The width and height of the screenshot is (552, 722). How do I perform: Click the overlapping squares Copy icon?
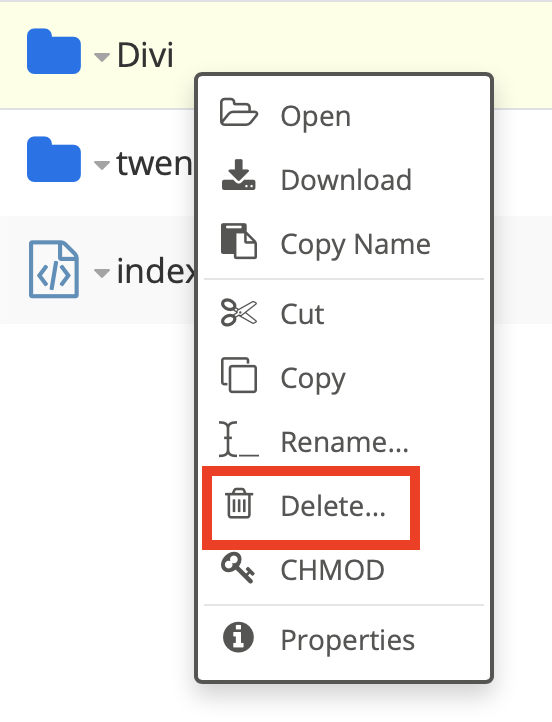[x=238, y=375]
